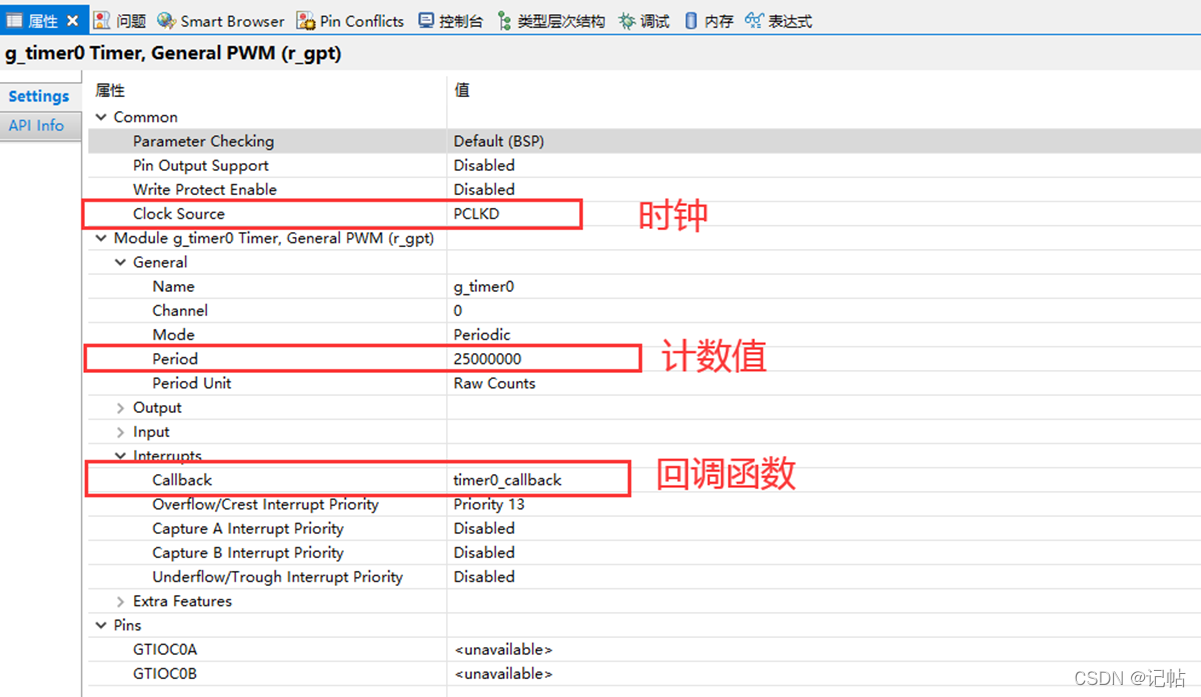
Task: Collapse the Common section
Action: click(x=101, y=117)
